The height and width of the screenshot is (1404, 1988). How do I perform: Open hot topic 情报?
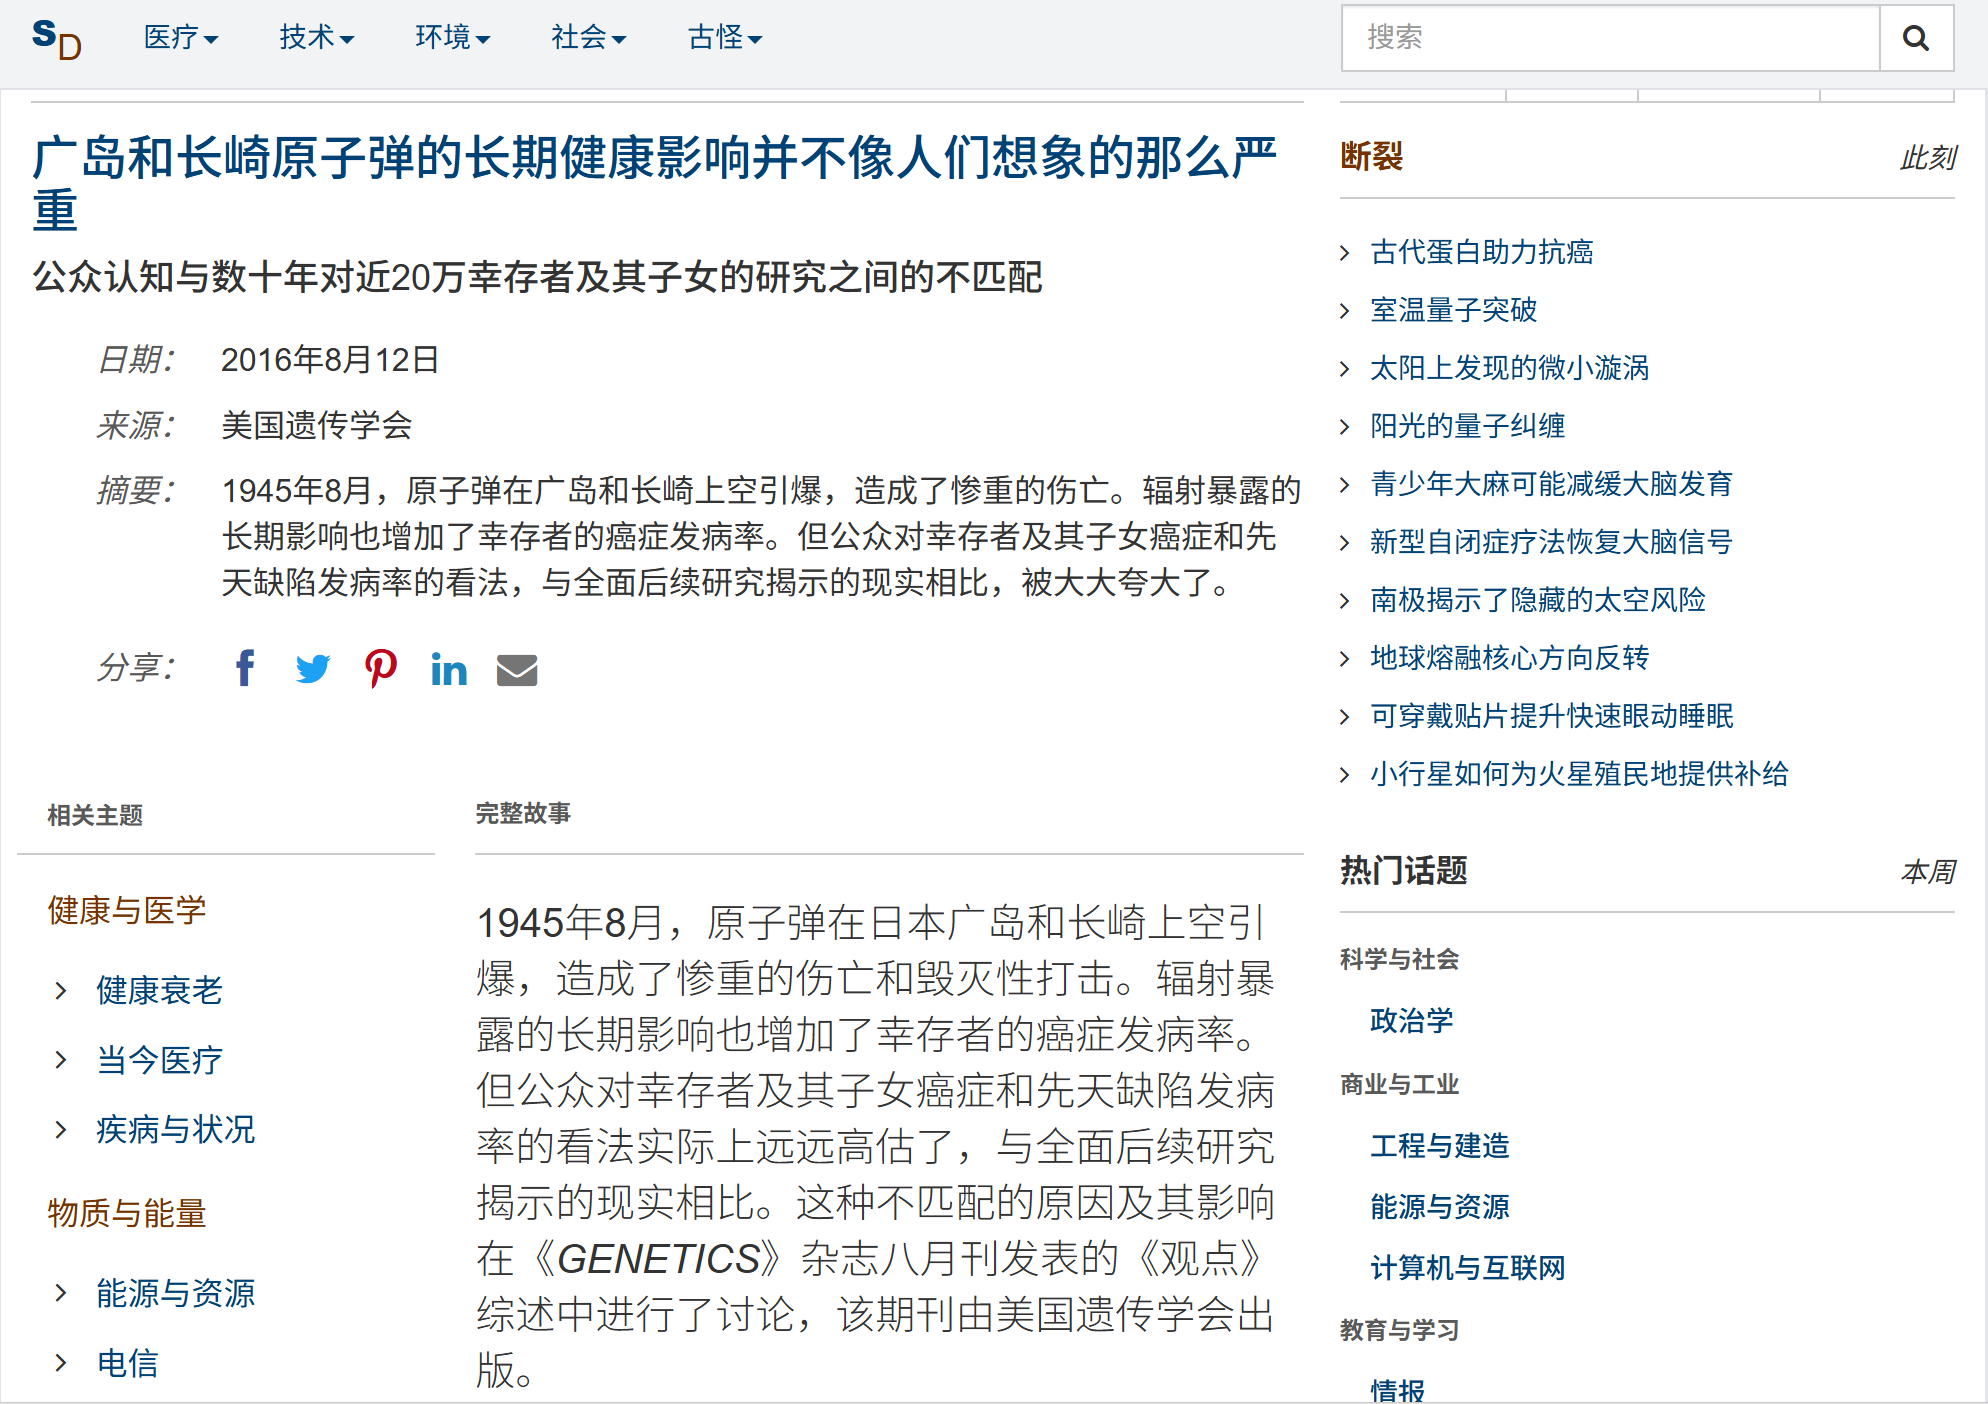pos(1397,1389)
